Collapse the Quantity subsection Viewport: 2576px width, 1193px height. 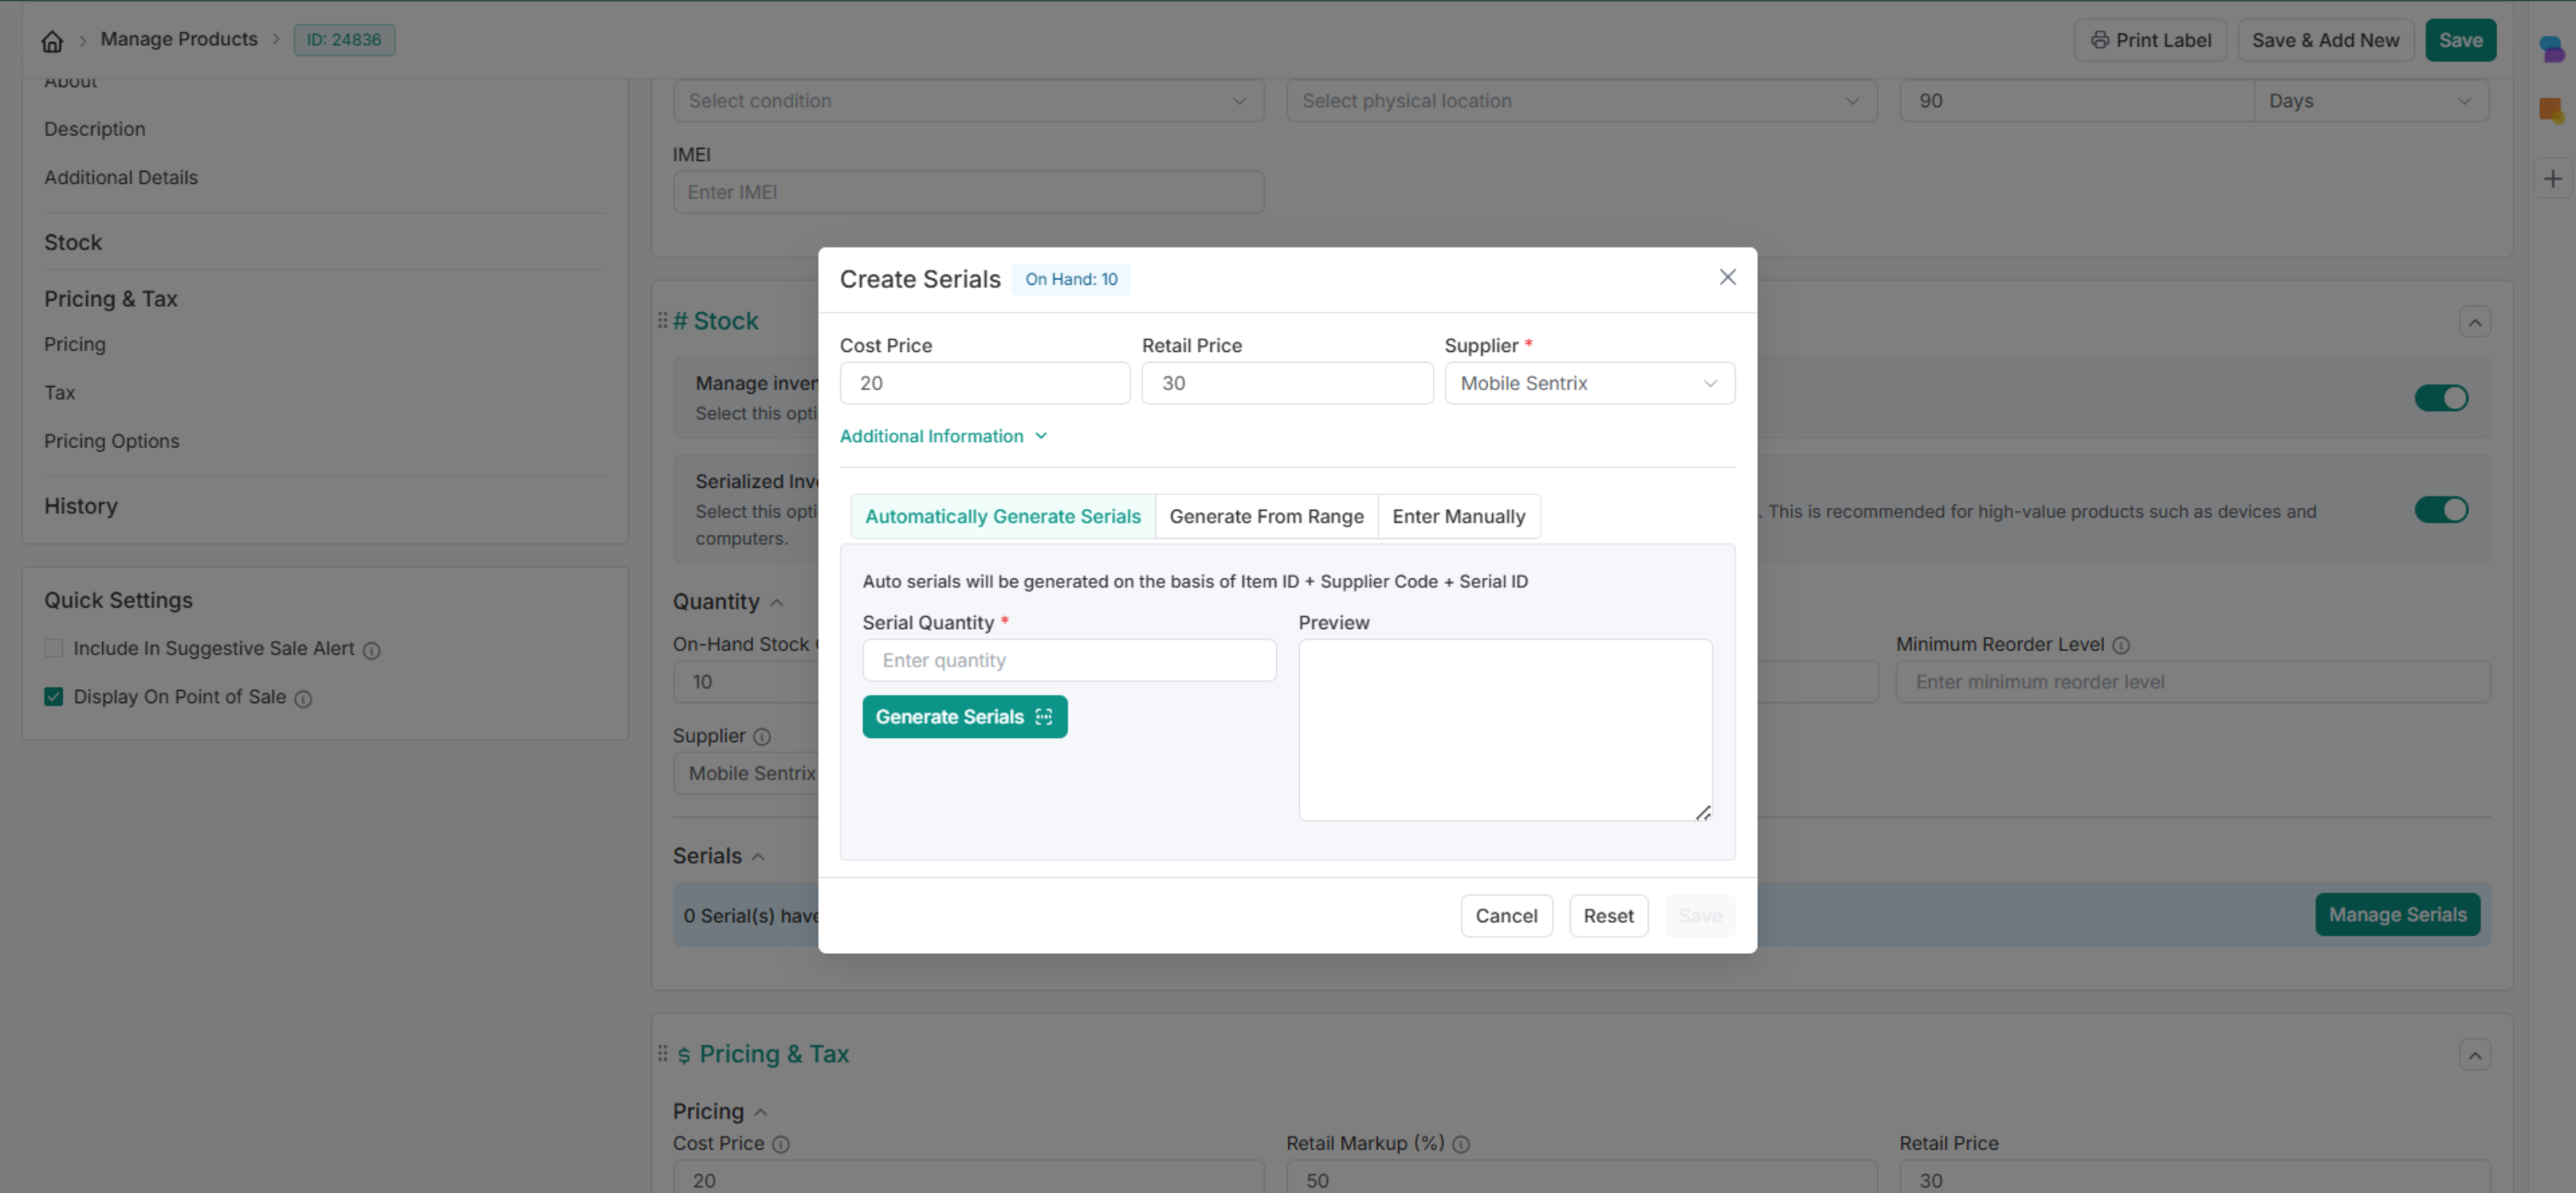tap(777, 602)
